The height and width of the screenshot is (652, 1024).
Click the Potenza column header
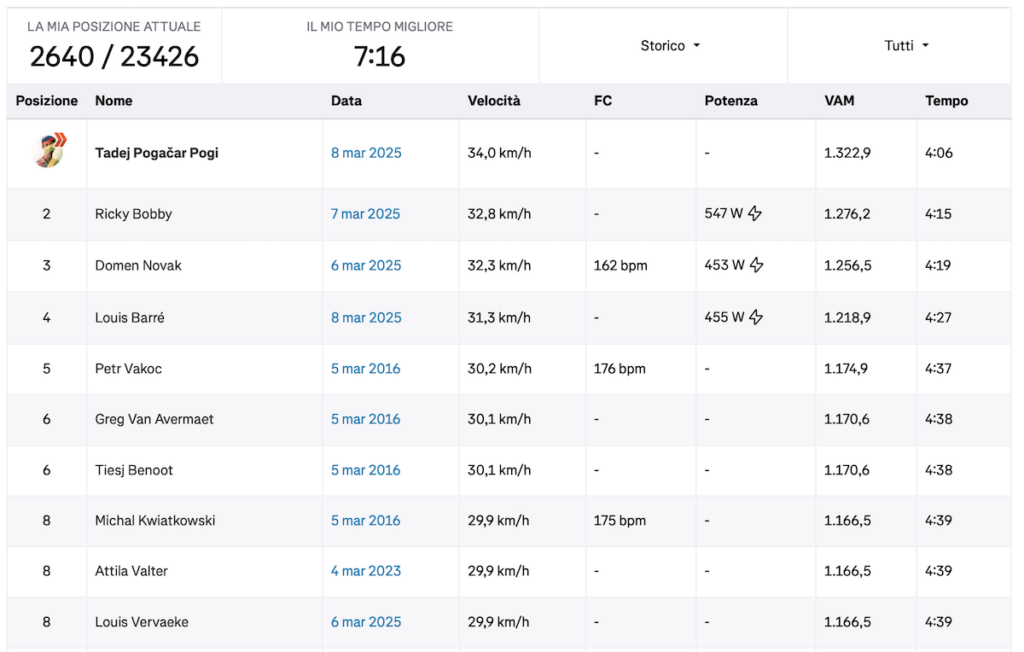tap(730, 101)
